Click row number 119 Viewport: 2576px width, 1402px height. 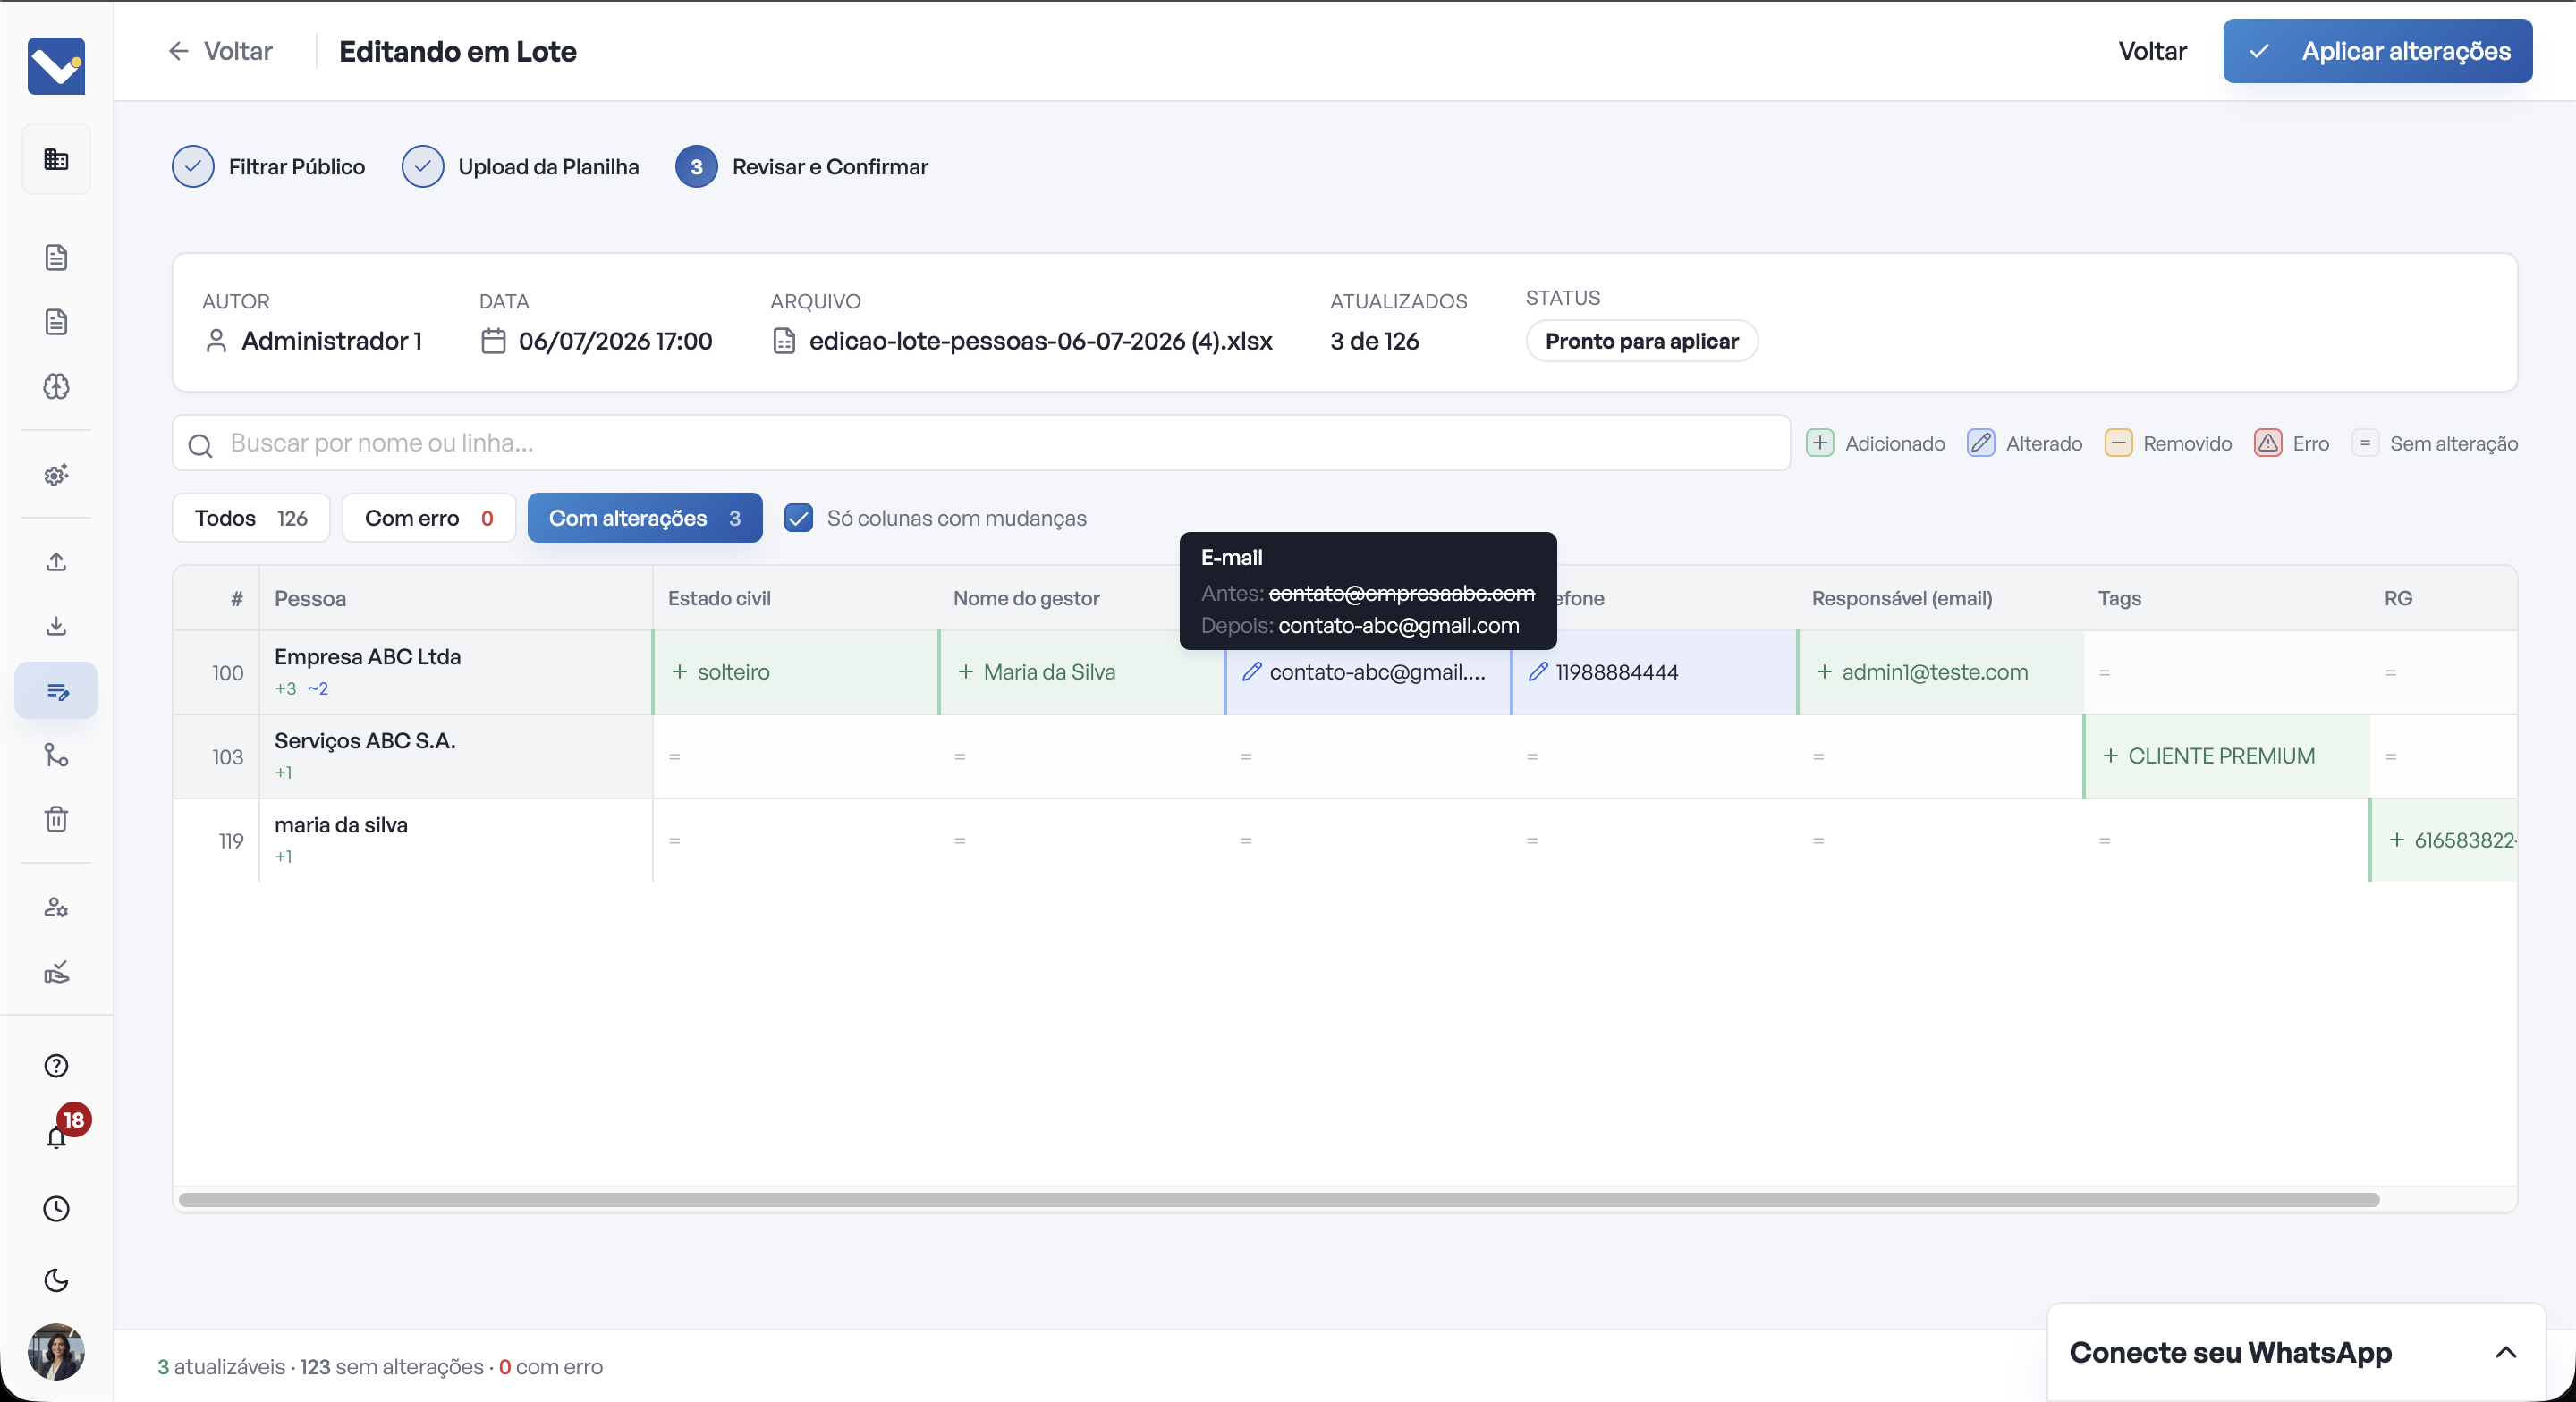click(x=231, y=841)
